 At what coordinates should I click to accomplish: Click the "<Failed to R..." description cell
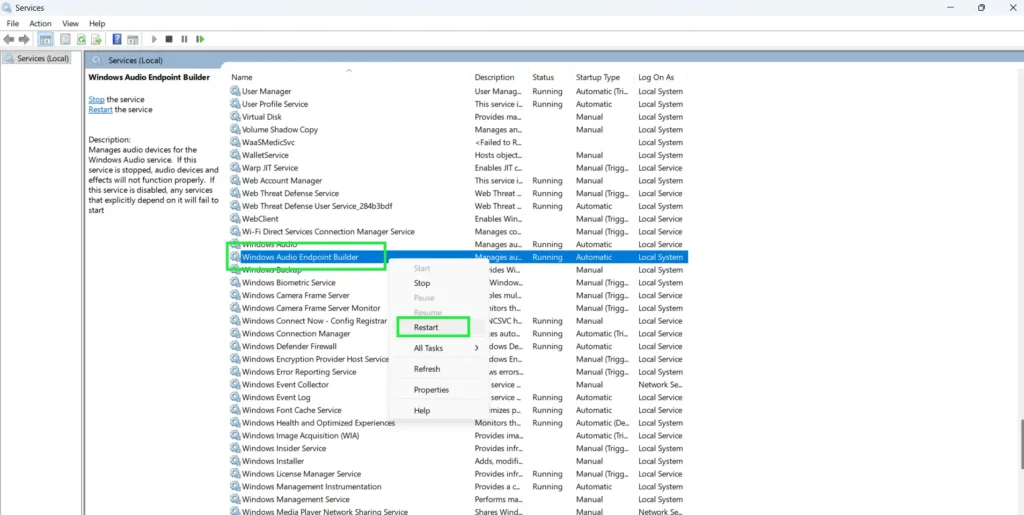point(498,142)
